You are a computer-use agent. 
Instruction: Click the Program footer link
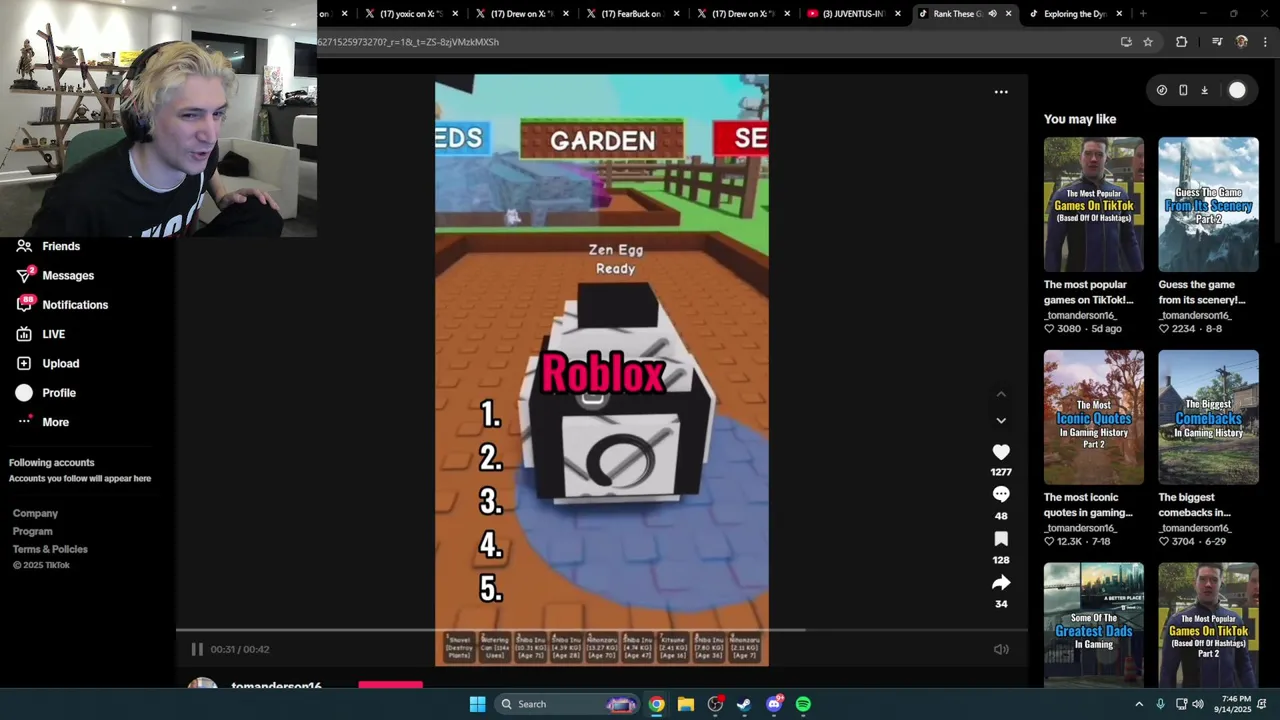click(x=32, y=531)
